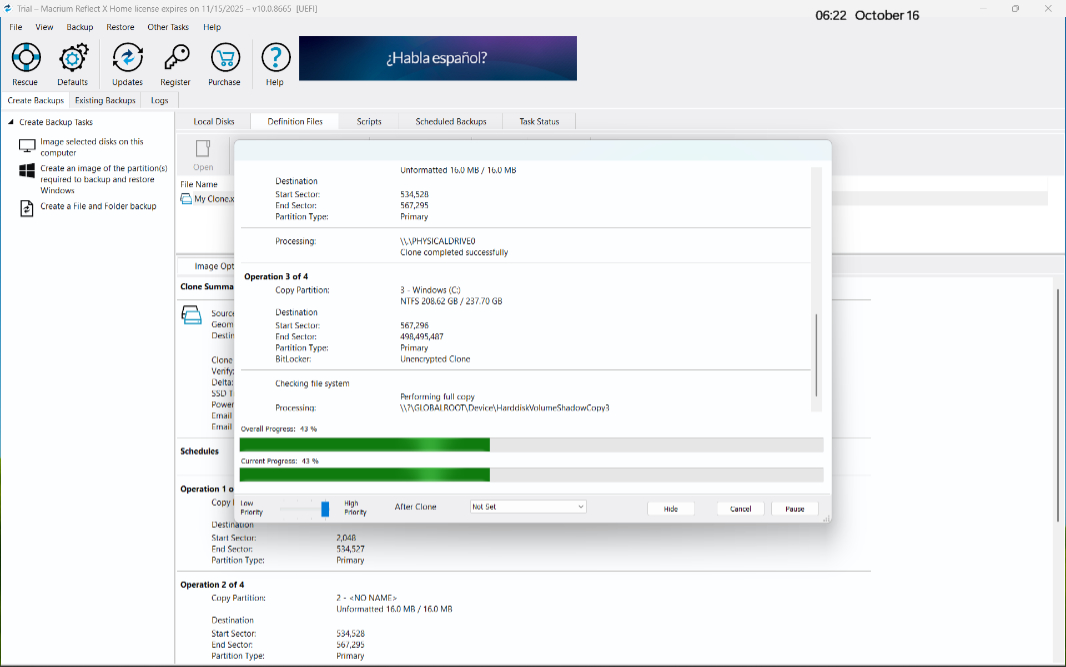Collapse the Create Backup Tasks tree
The image size is (1066, 667).
pos(11,122)
